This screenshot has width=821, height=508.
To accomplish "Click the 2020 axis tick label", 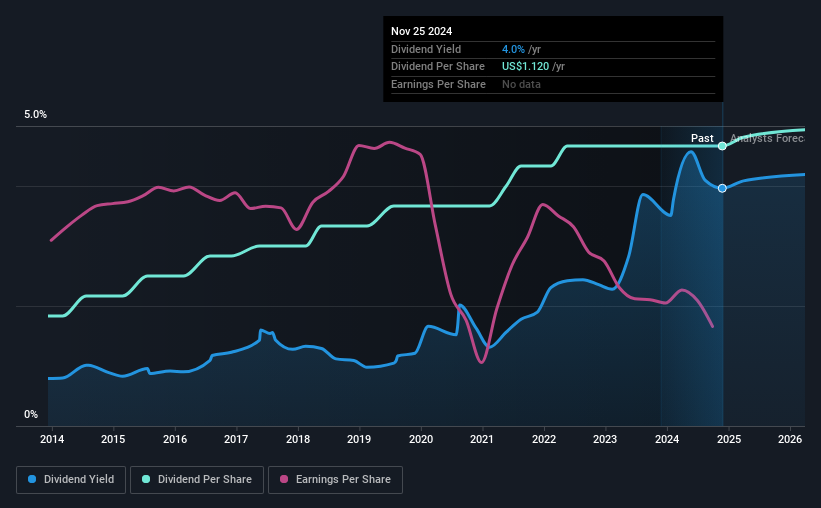I will [421, 439].
